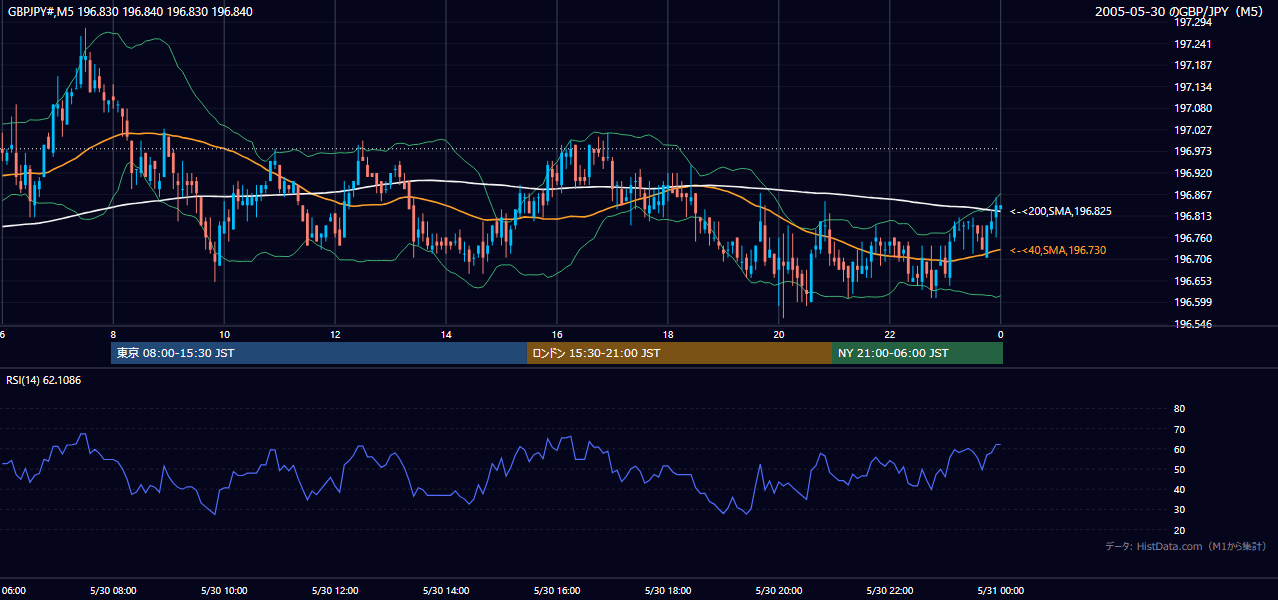Click the 5/30 10:00 time label
The height and width of the screenshot is (600, 1278).
(x=224, y=590)
